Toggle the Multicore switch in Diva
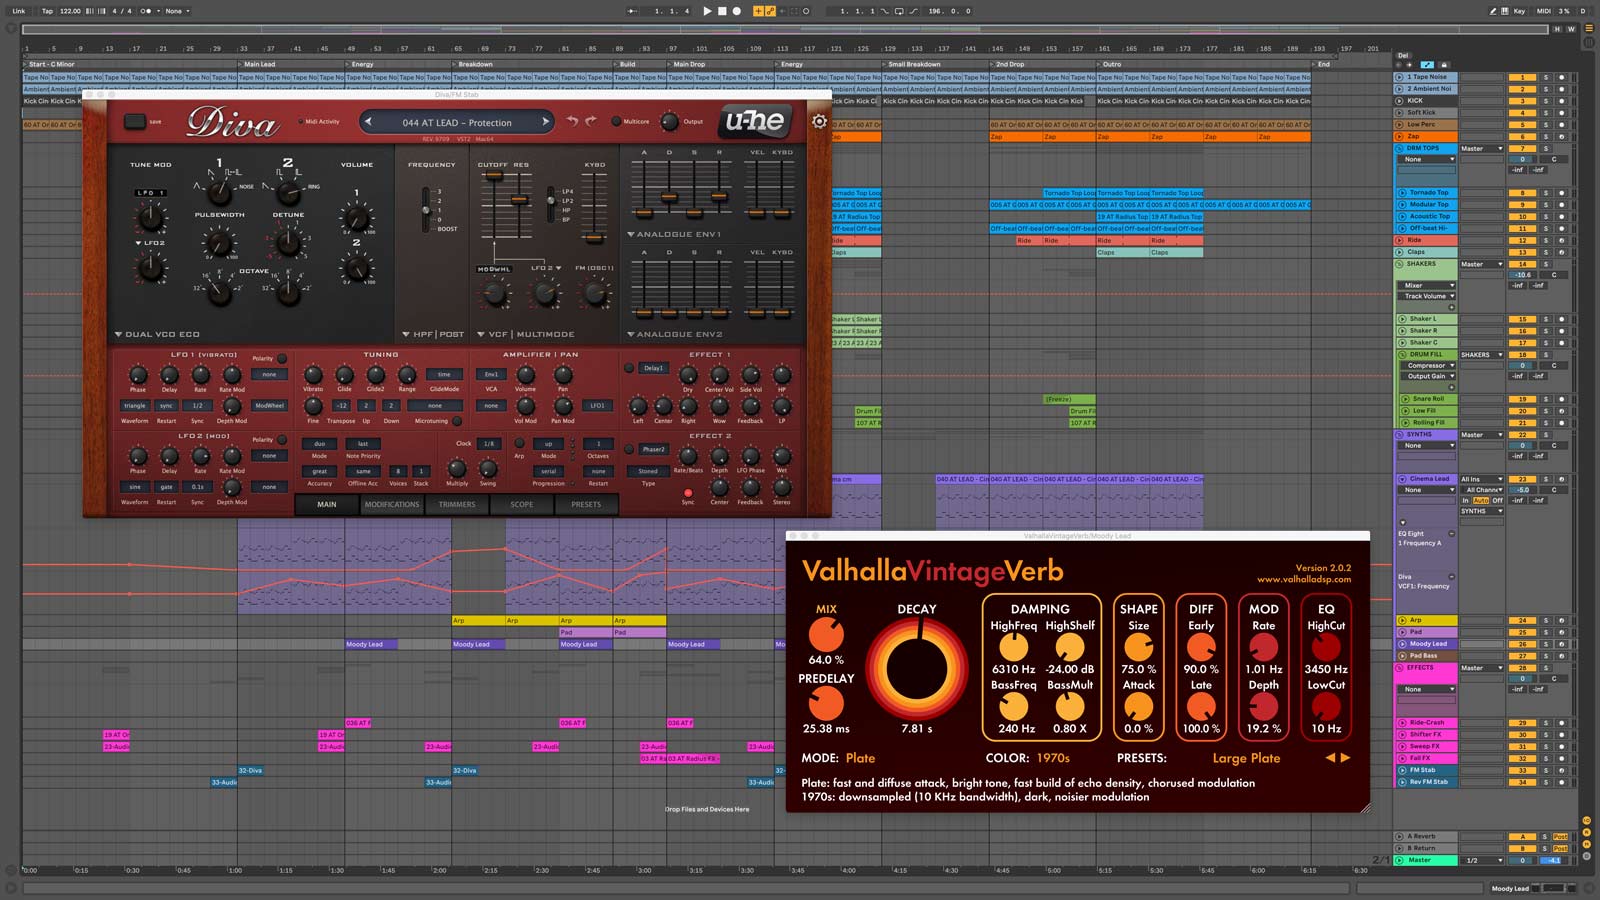Viewport: 1600px width, 900px height. (x=616, y=122)
